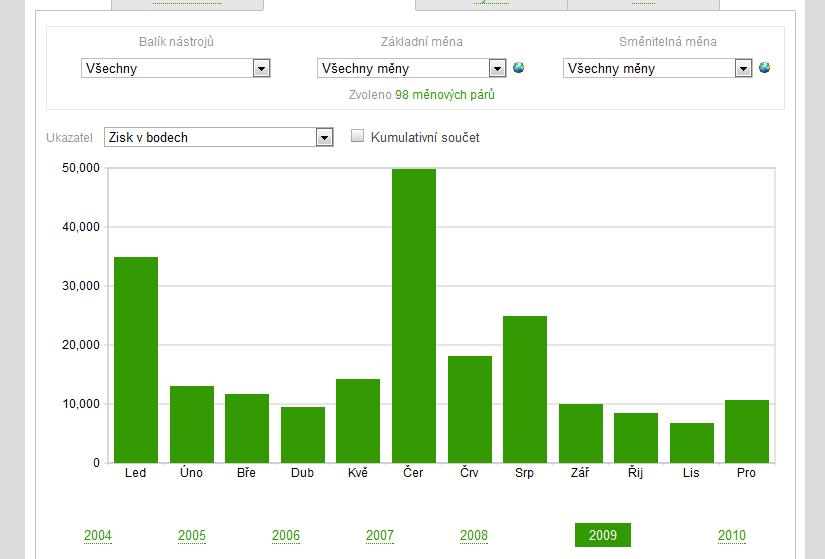Go to year 2007
Image resolution: width=825 pixels, height=559 pixels.
(380, 535)
